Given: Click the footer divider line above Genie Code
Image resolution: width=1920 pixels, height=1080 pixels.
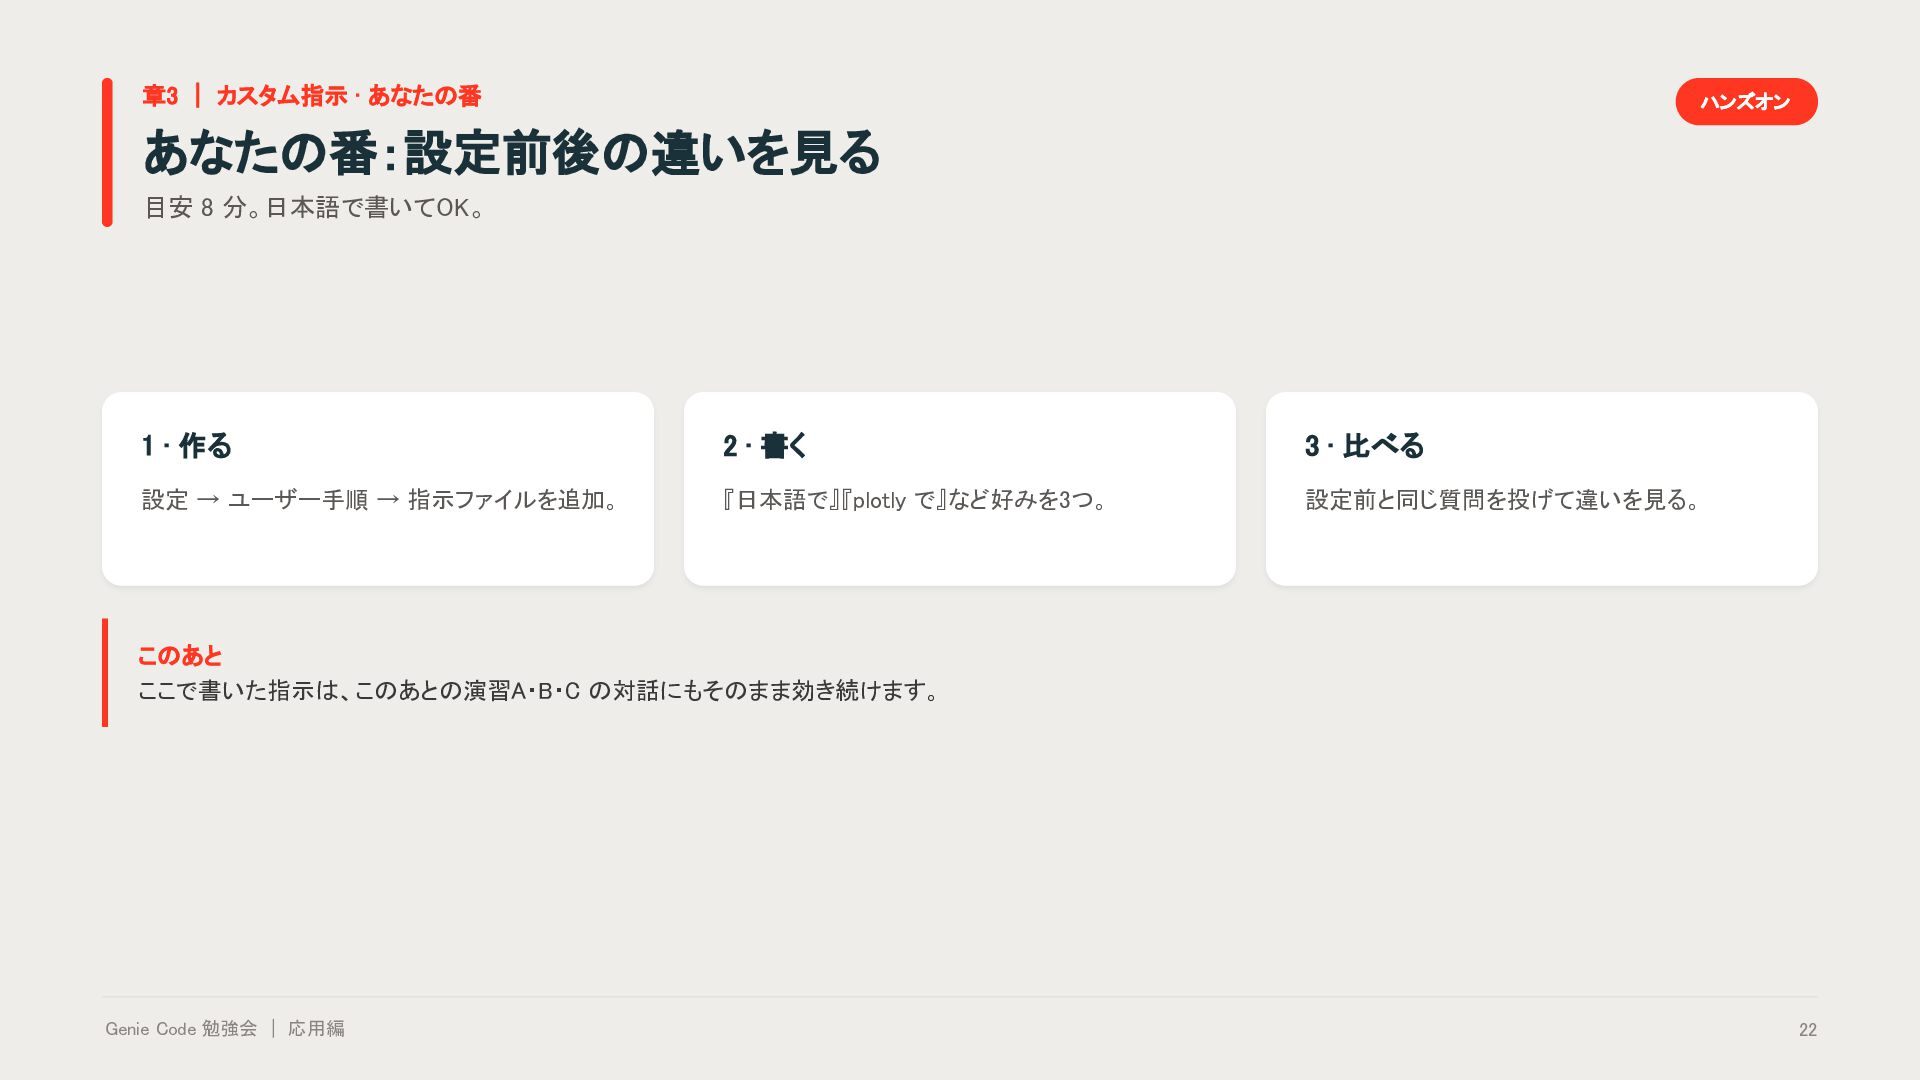Looking at the screenshot, I should pyautogui.click(x=960, y=997).
